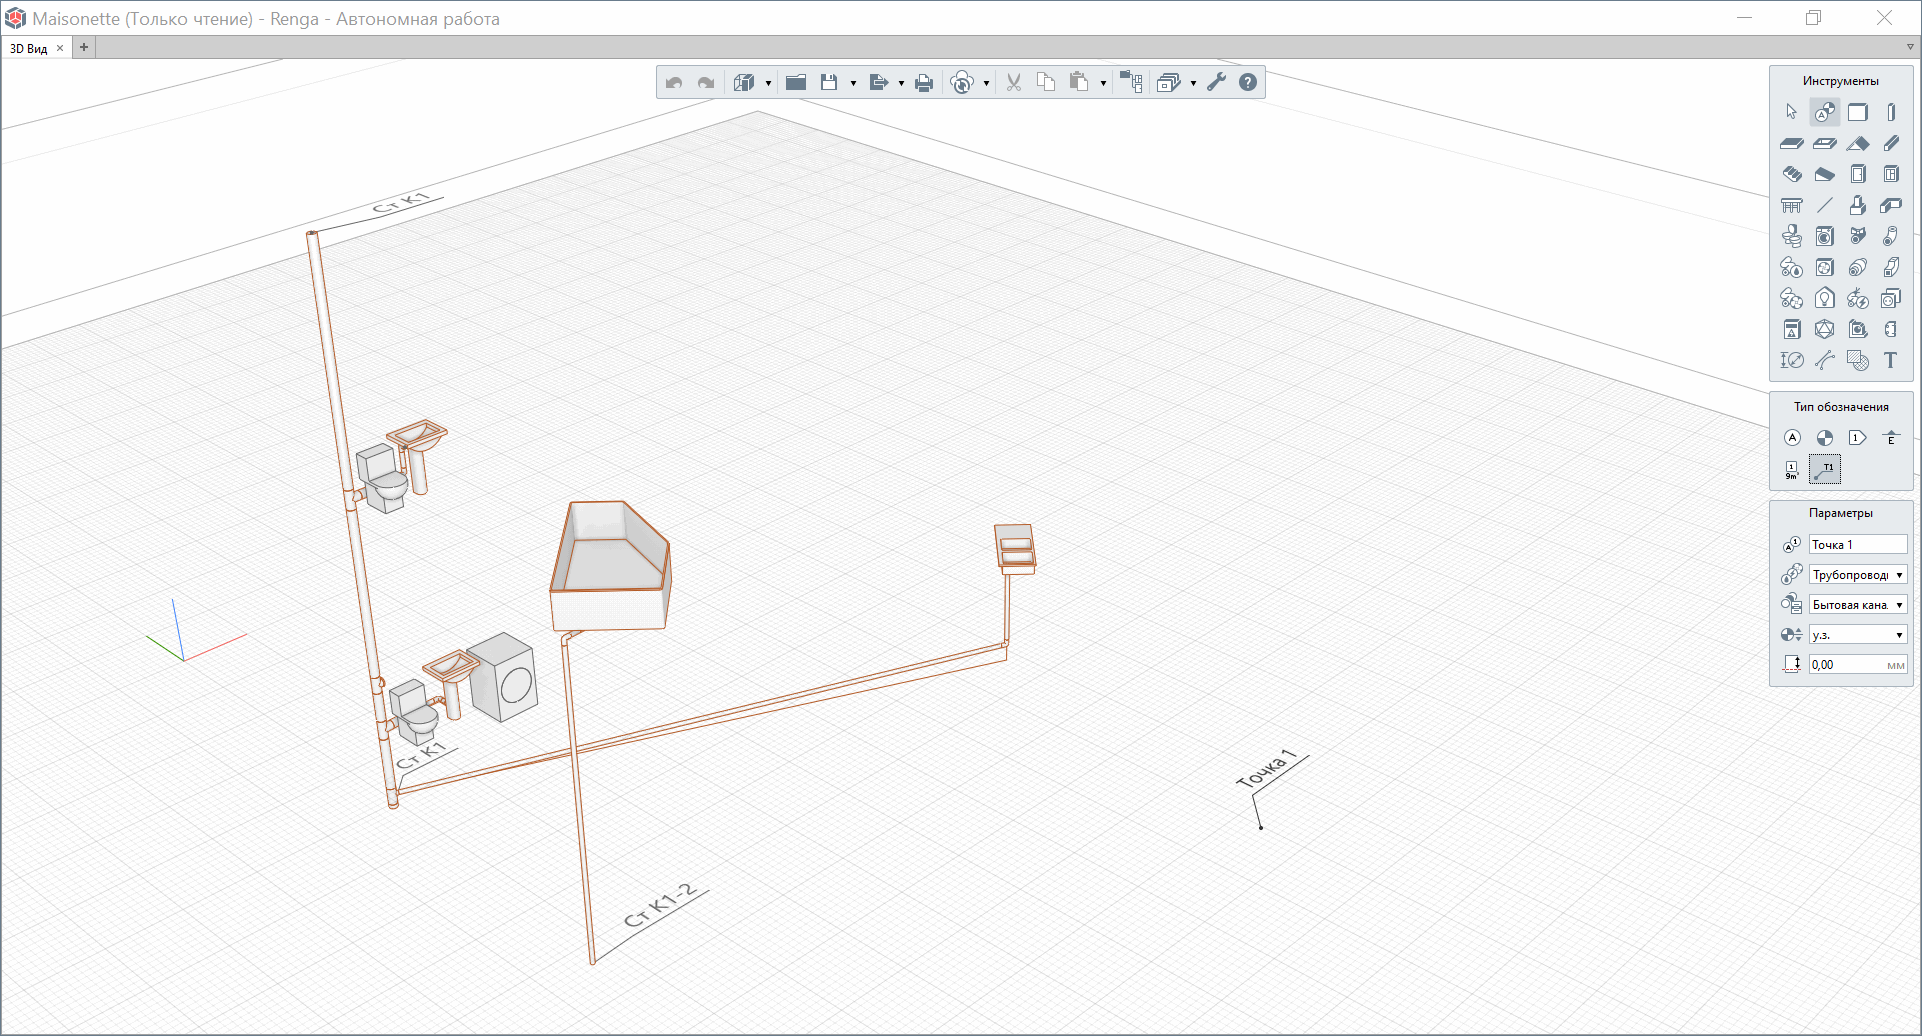Select the Floor slab tool

pos(1791,143)
